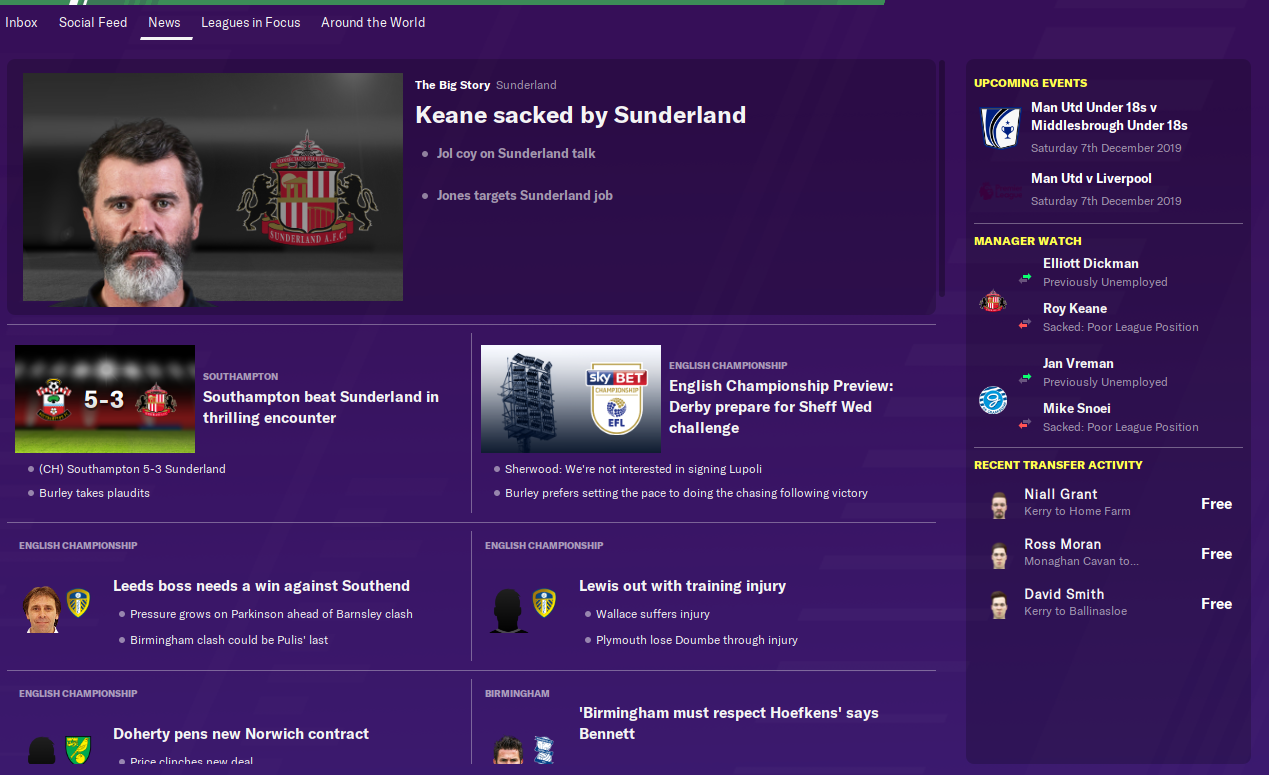Viewport: 1269px width, 775px height.
Task: Click the Elliott Dickman manager name
Action: coord(1091,264)
